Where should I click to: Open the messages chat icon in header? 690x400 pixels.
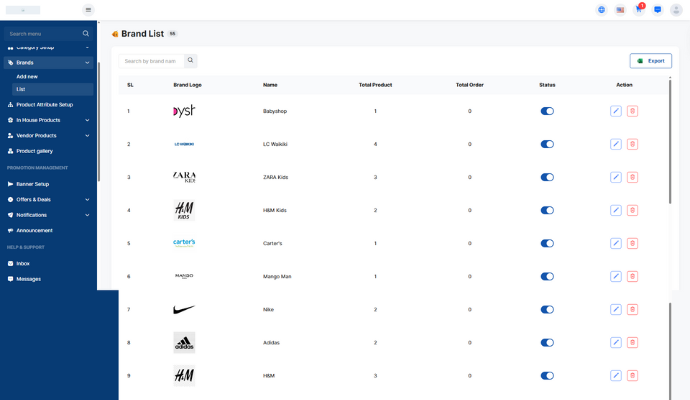(657, 9)
